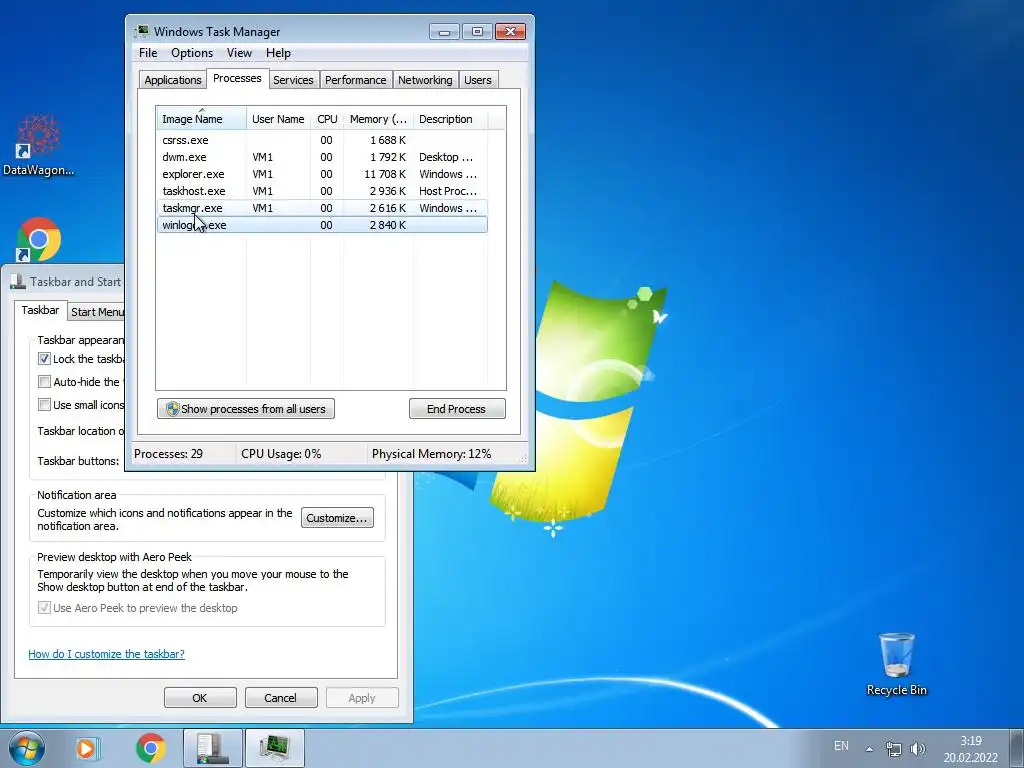Close the Windows Task Manager window
Image resolution: width=1024 pixels, height=768 pixels.
click(511, 31)
